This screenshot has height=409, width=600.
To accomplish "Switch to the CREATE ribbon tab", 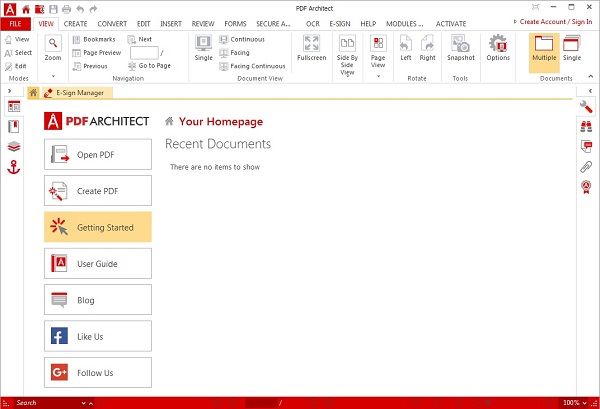I will [x=75, y=24].
